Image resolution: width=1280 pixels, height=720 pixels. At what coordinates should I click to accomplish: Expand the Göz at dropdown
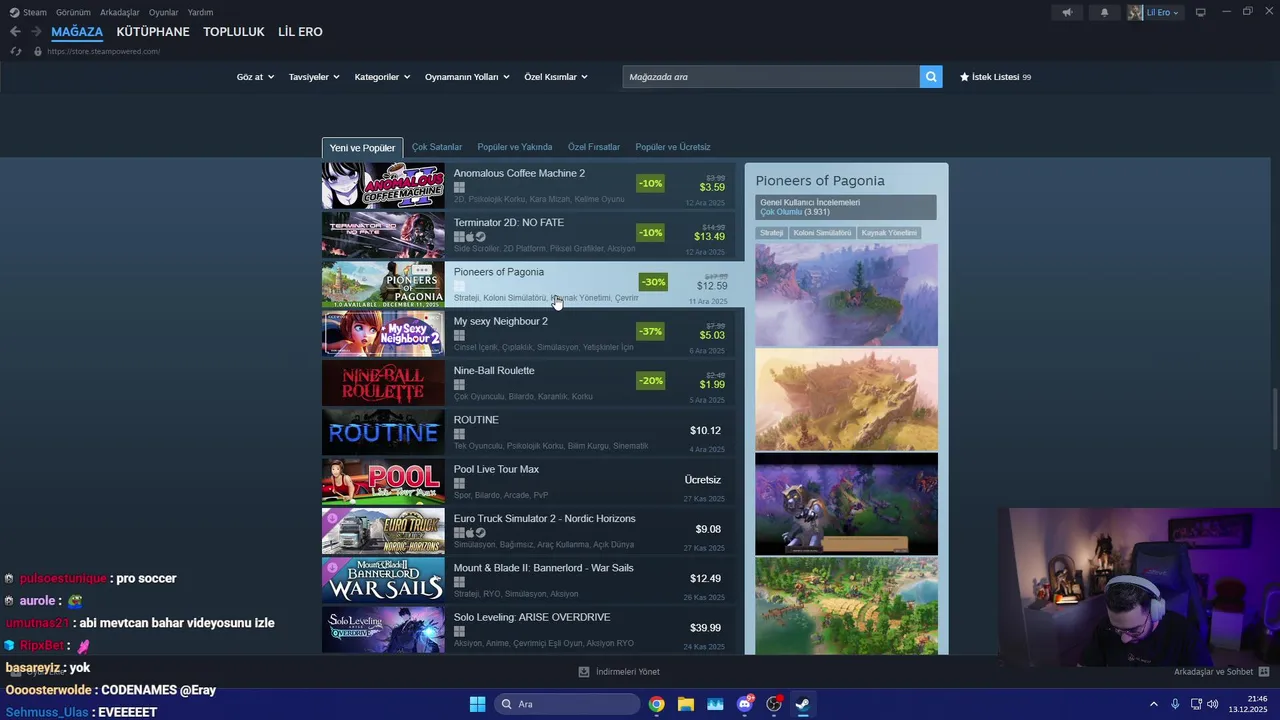pos(255,77)
